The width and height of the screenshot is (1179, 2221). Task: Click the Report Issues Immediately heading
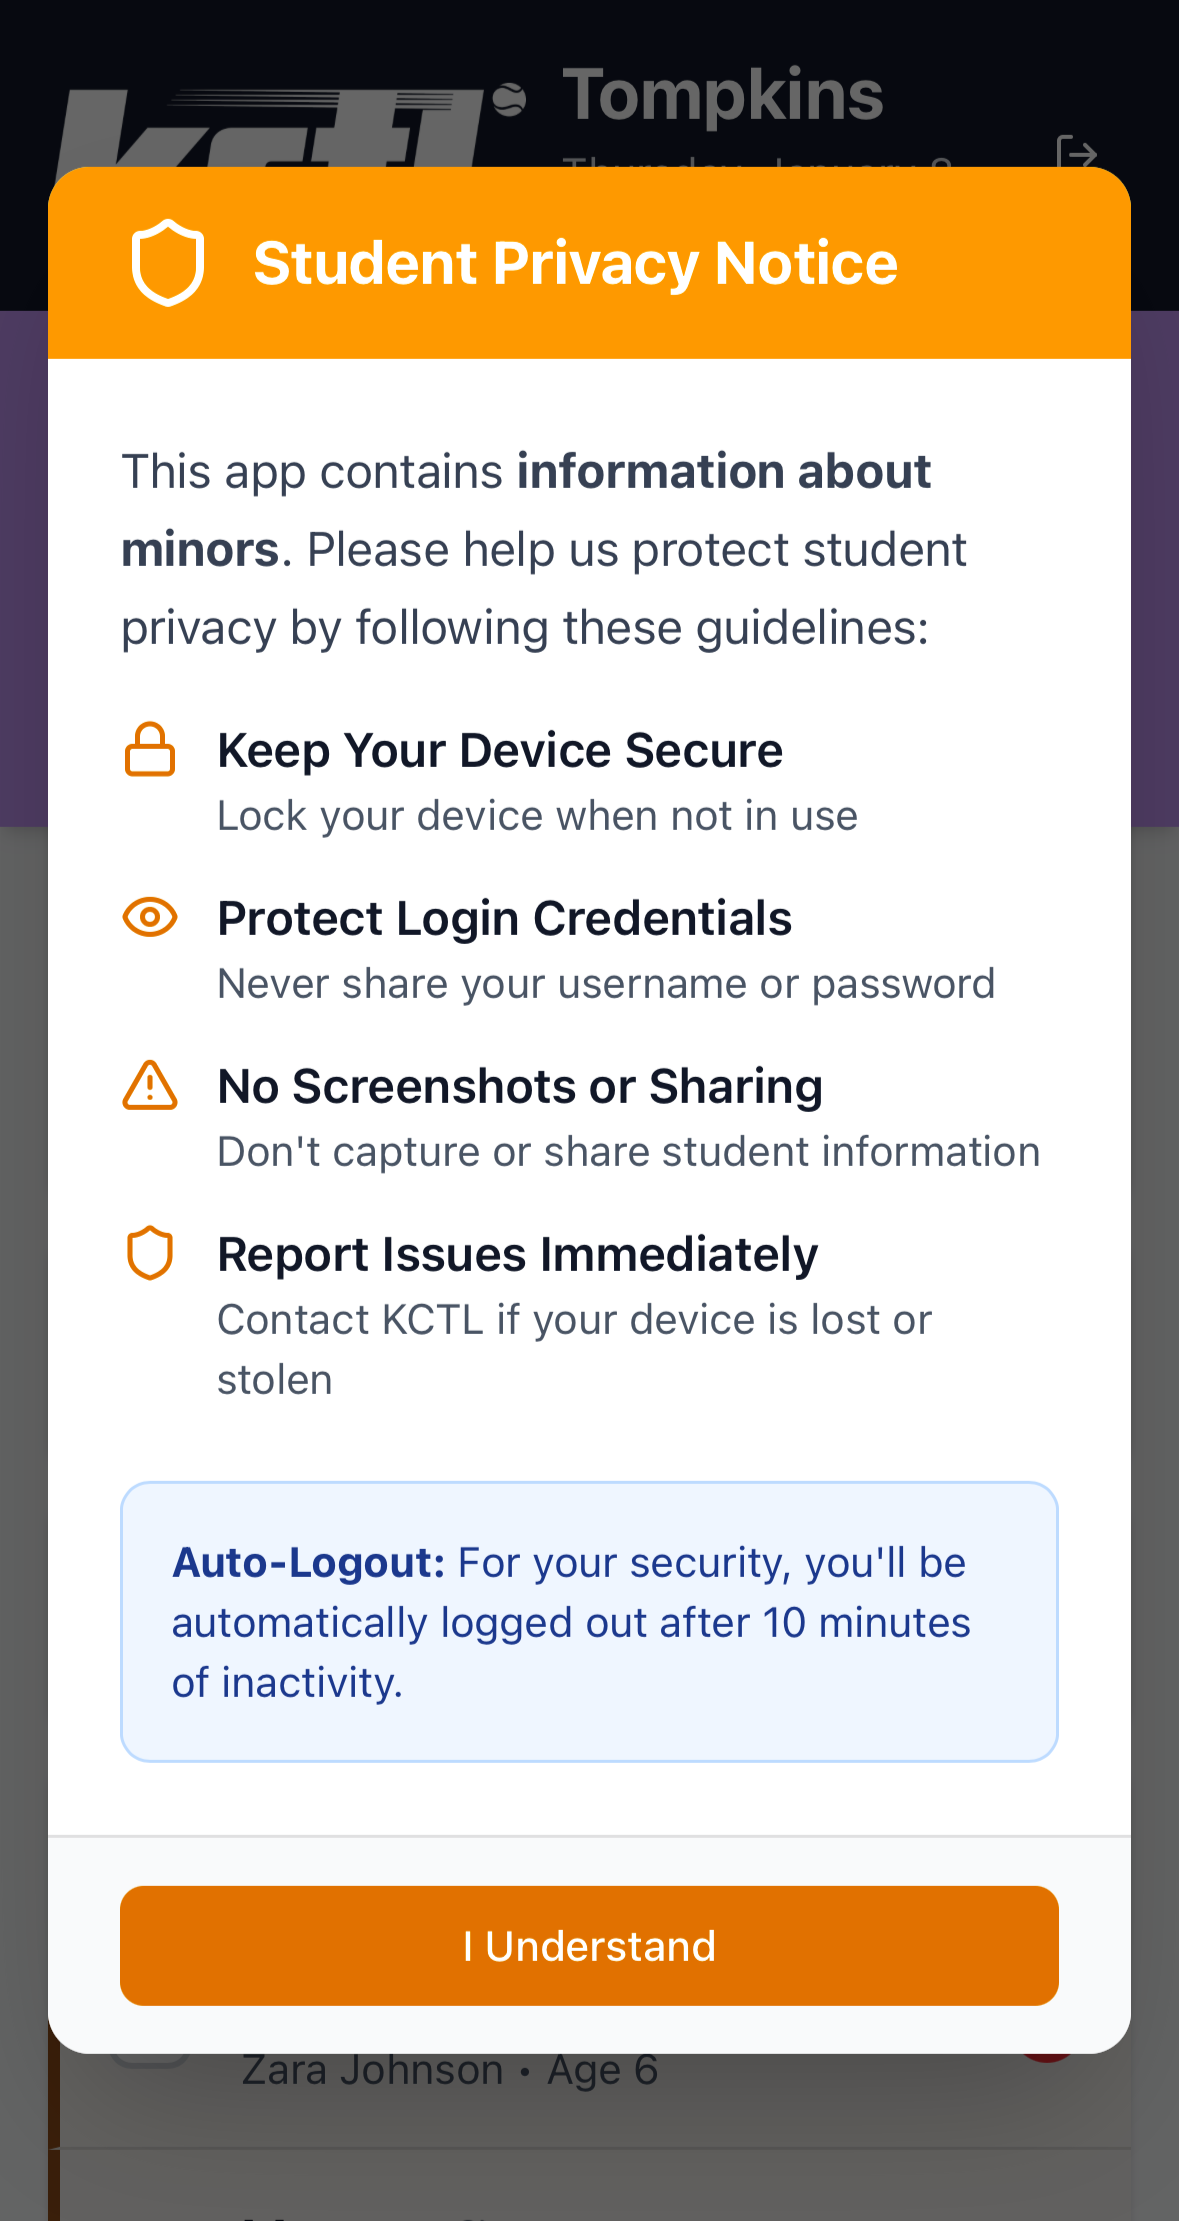(x=517, y=1254)
